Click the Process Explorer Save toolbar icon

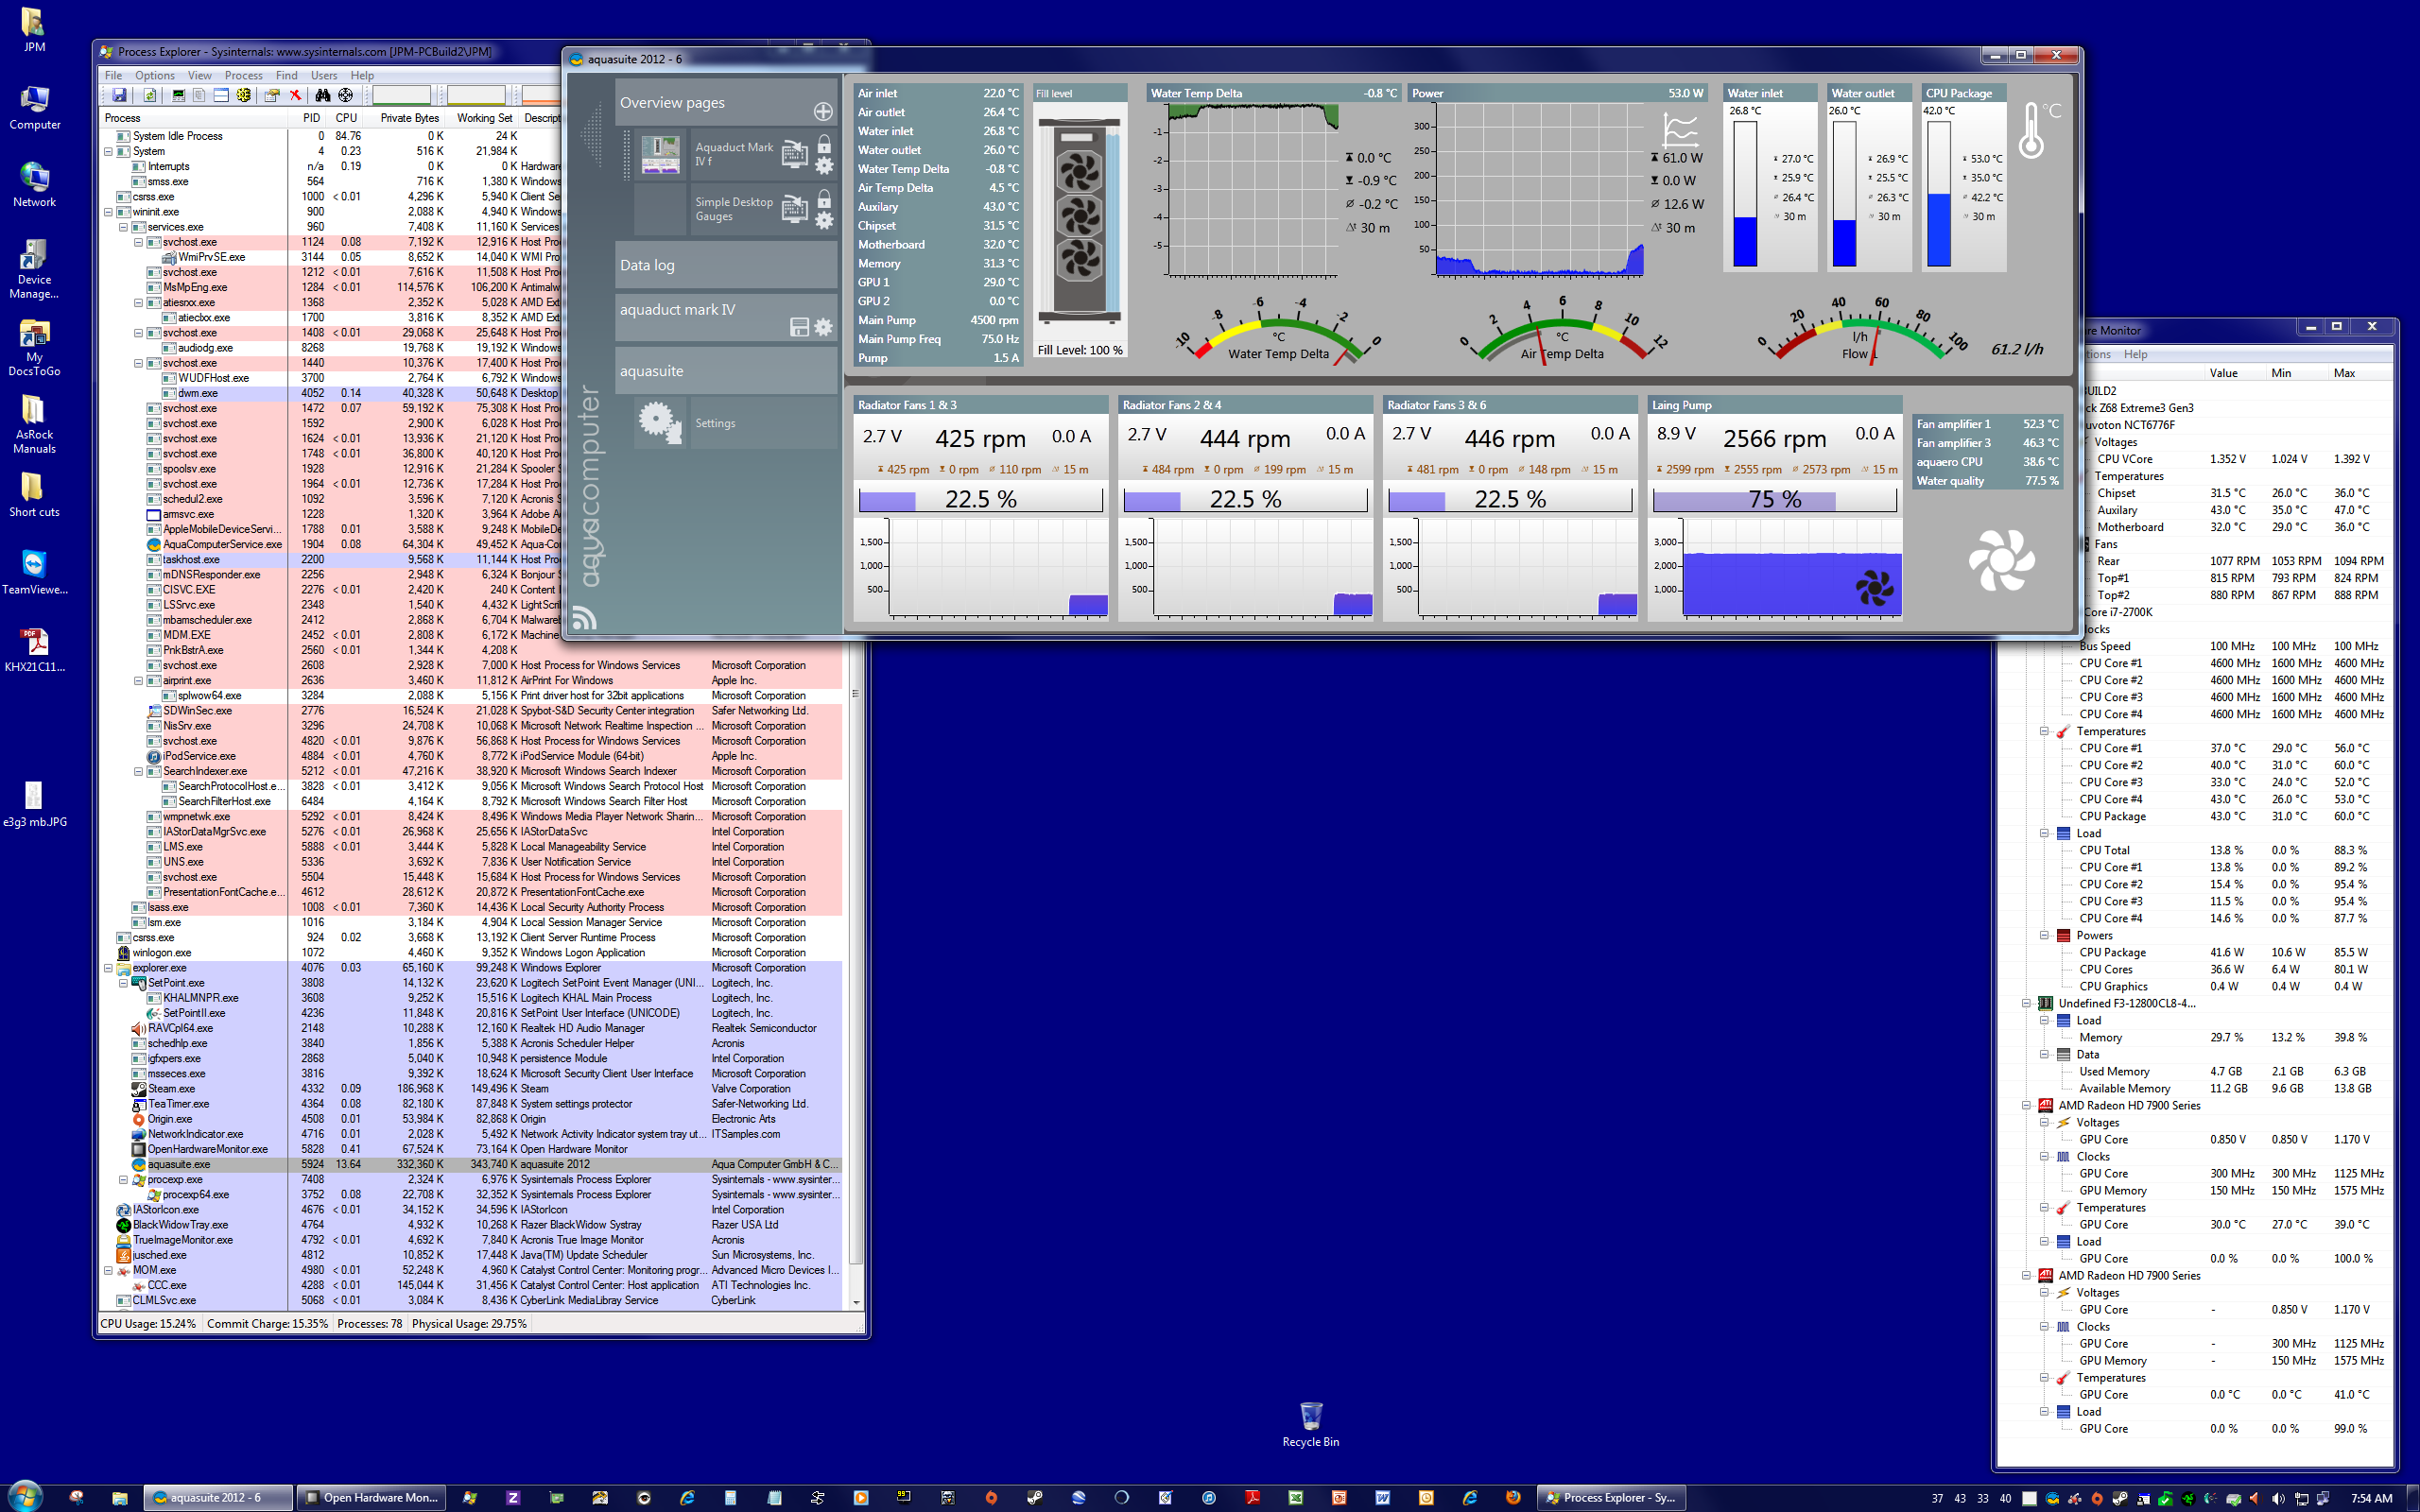click(x=119, y=95)
